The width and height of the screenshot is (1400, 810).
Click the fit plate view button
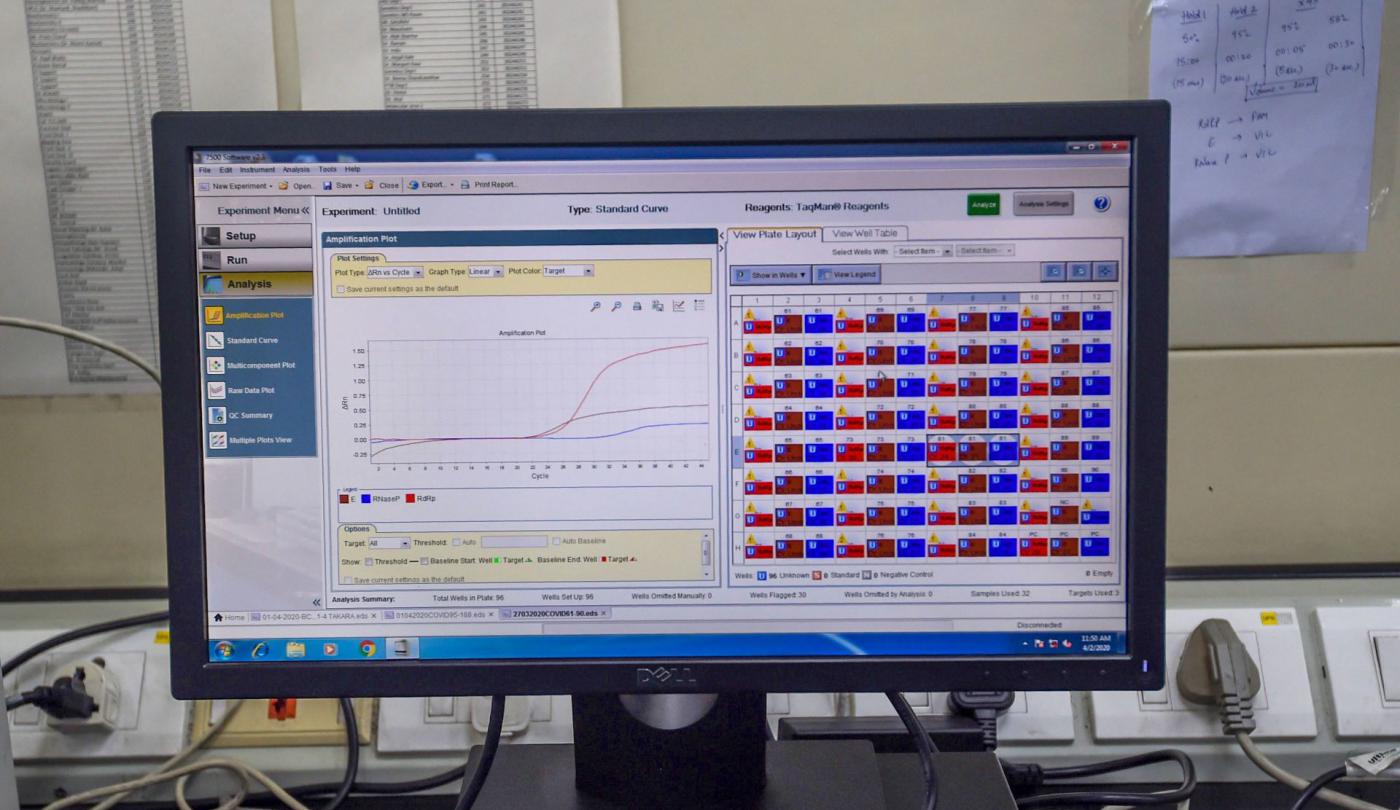pyautogui.click(x=1104, y=271)
